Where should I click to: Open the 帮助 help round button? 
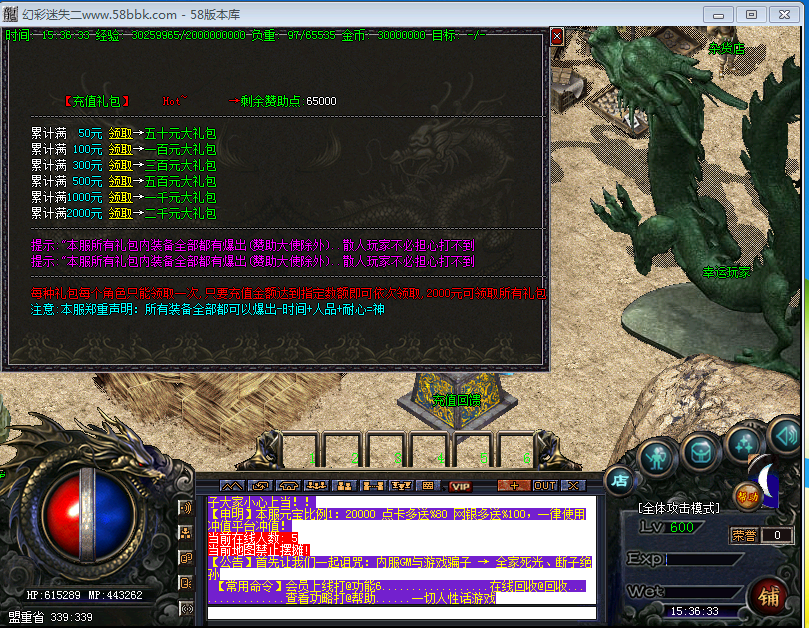[748, 497]
